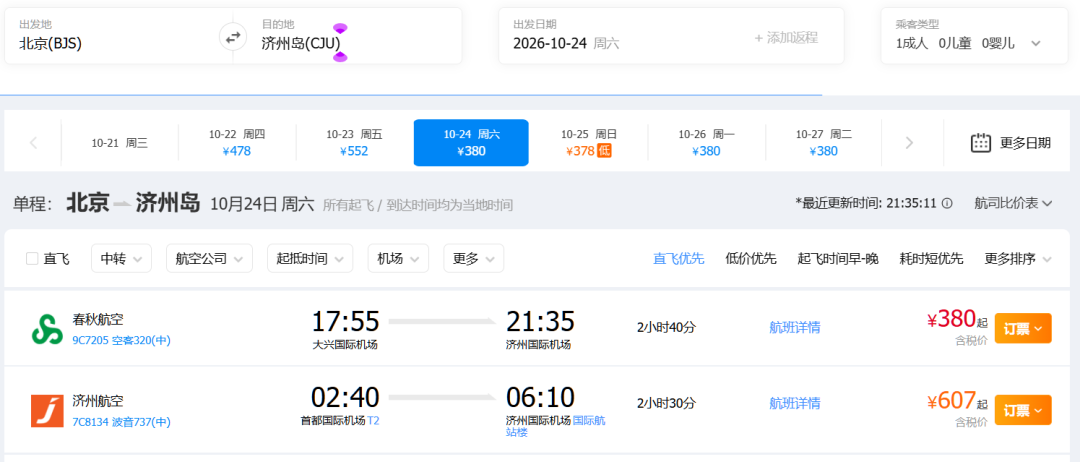Click the 06:10 arrival time
Viewport: 1080px width, 462px height.
[x=540, y=397]
